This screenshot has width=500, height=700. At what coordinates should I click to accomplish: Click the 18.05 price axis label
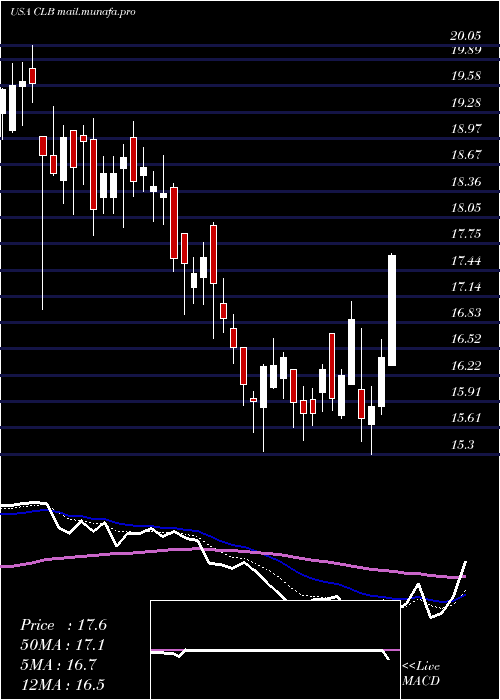coord(466,208)
